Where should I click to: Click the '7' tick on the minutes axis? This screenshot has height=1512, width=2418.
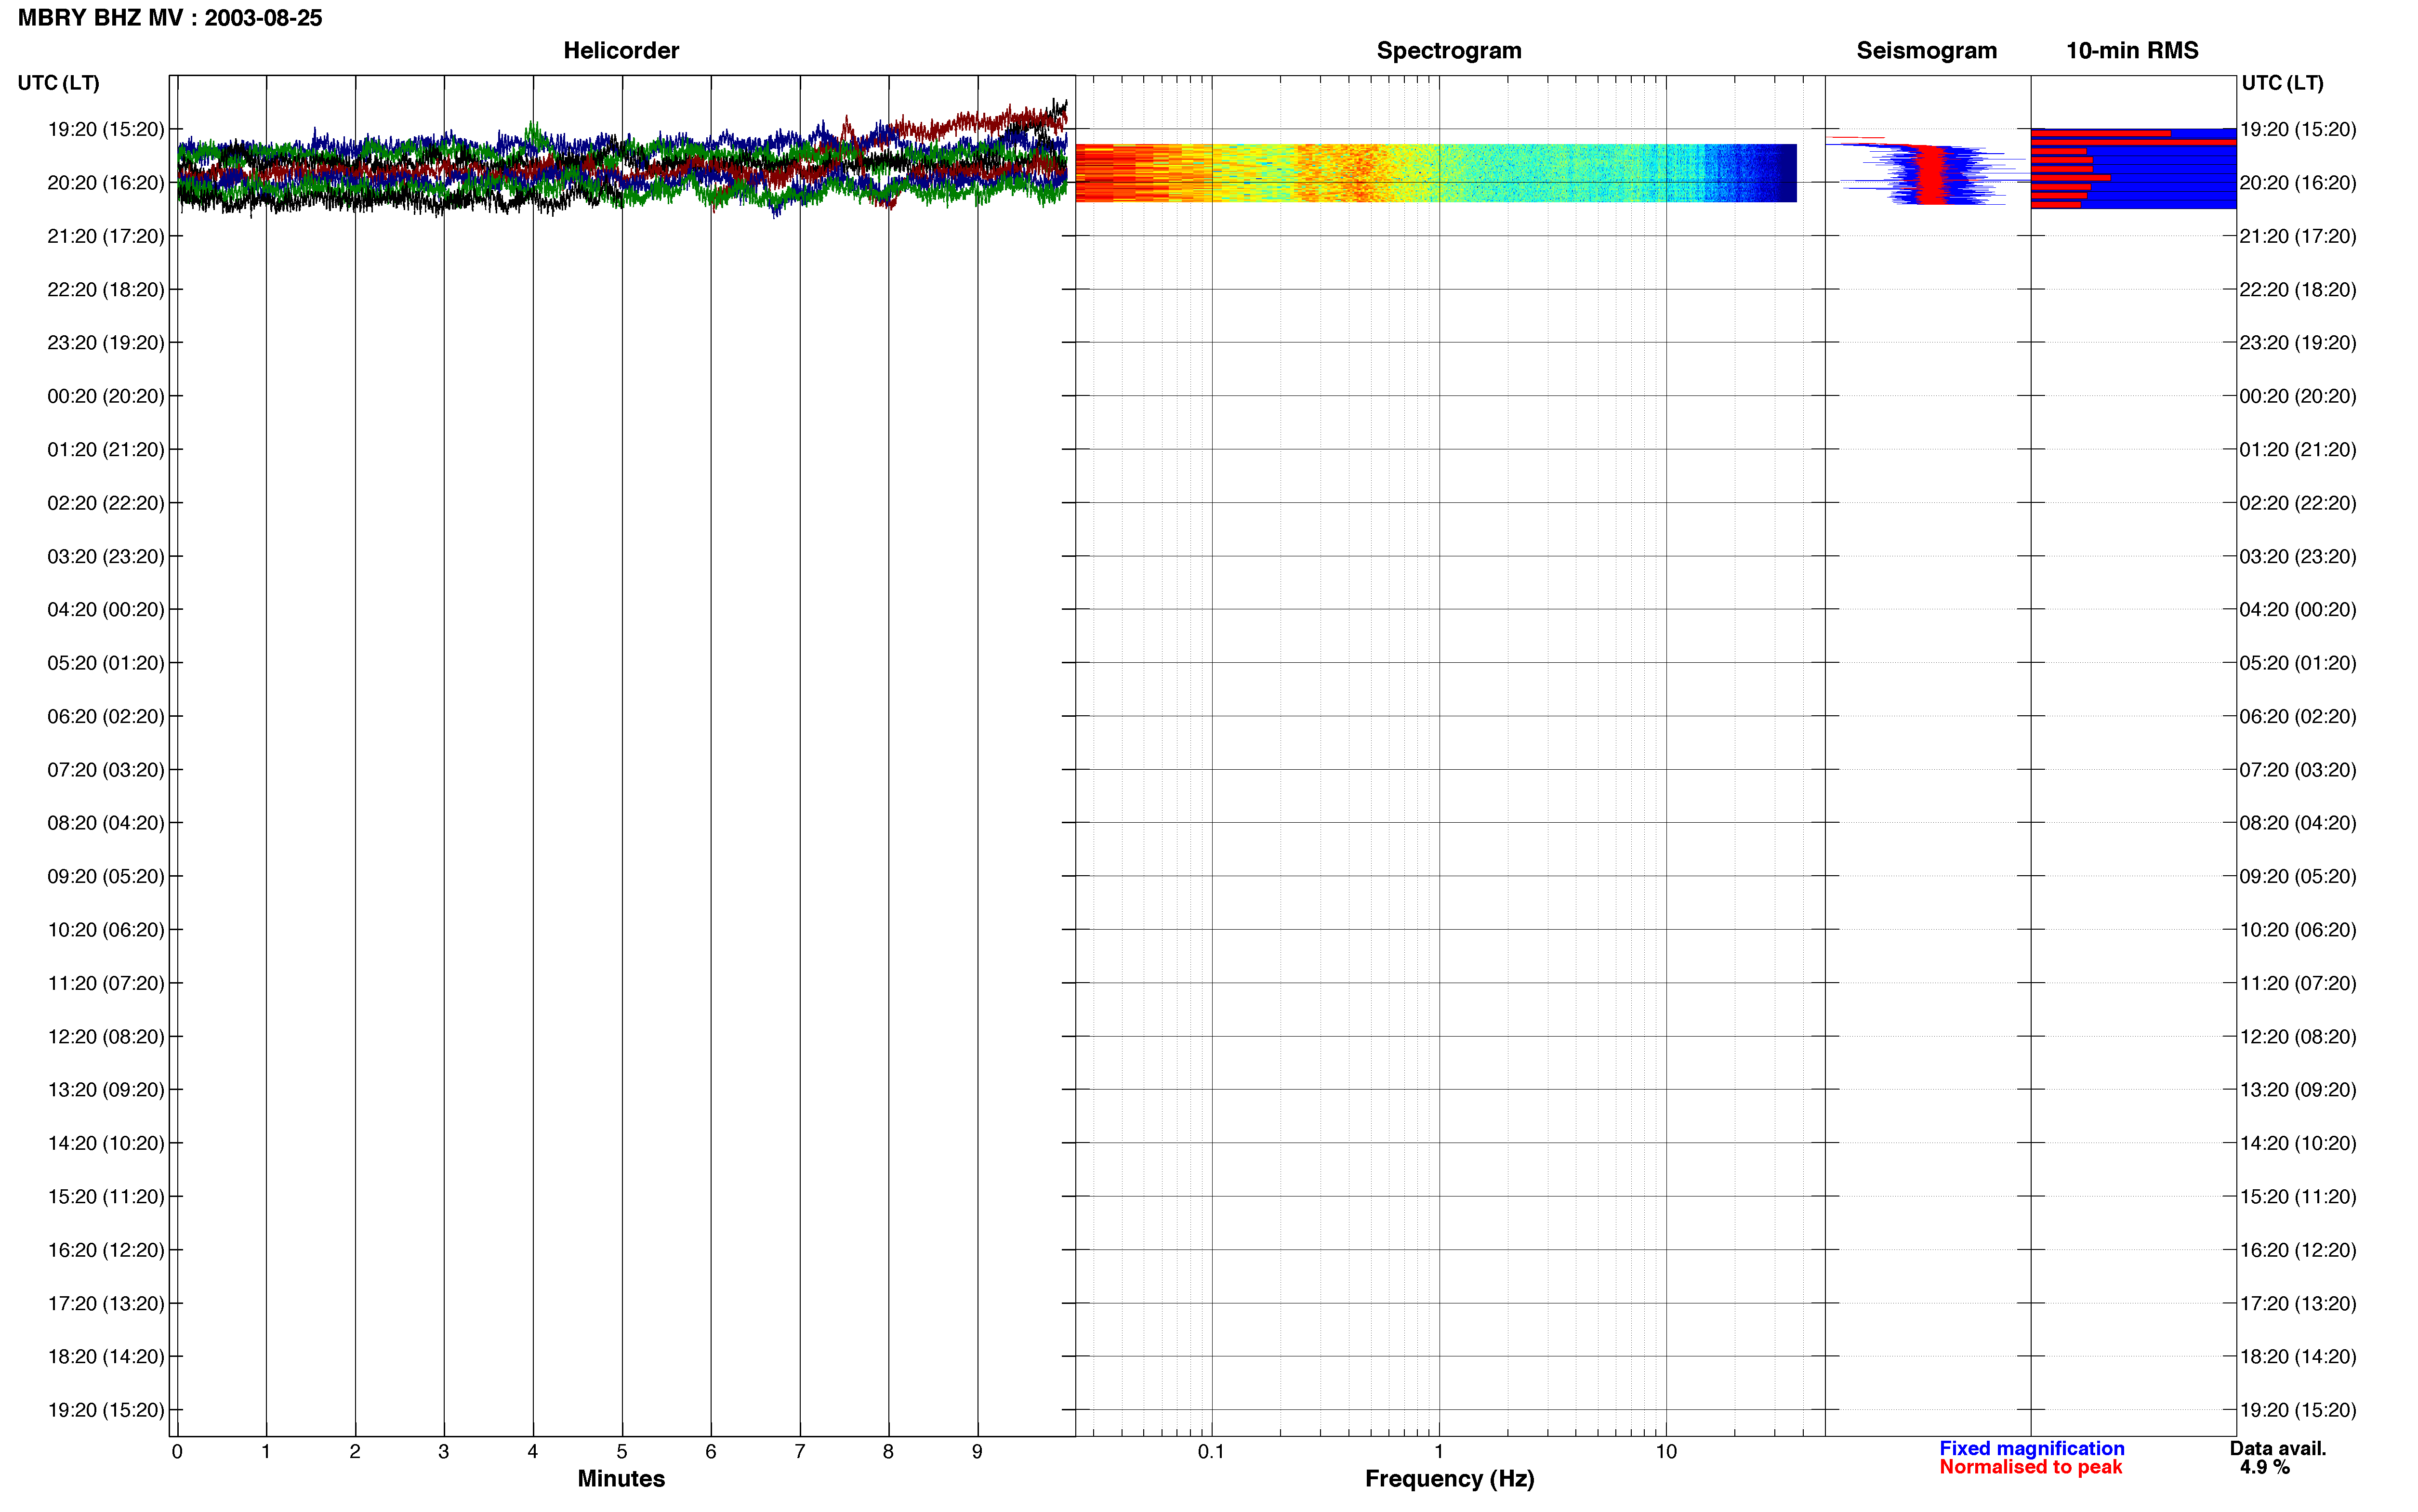coord(800,1451)
